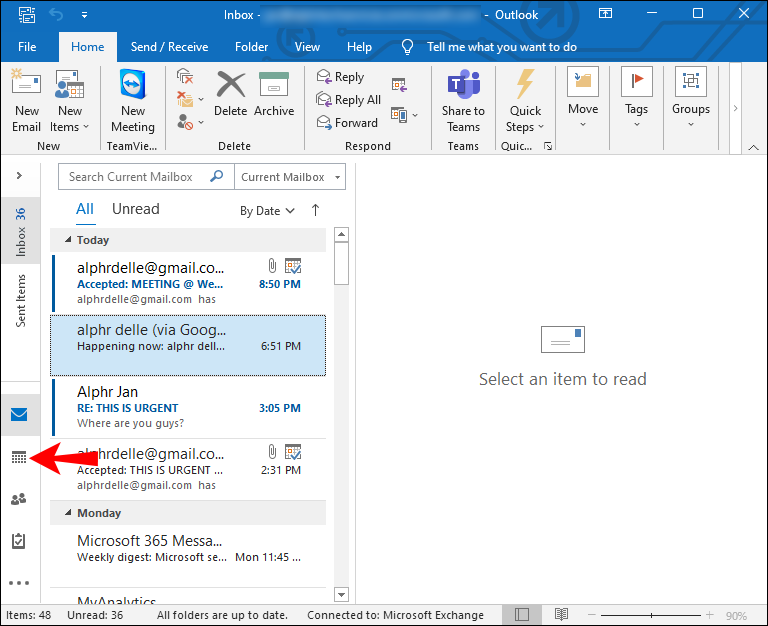Open the Tags menu

[x=636, y=98]
